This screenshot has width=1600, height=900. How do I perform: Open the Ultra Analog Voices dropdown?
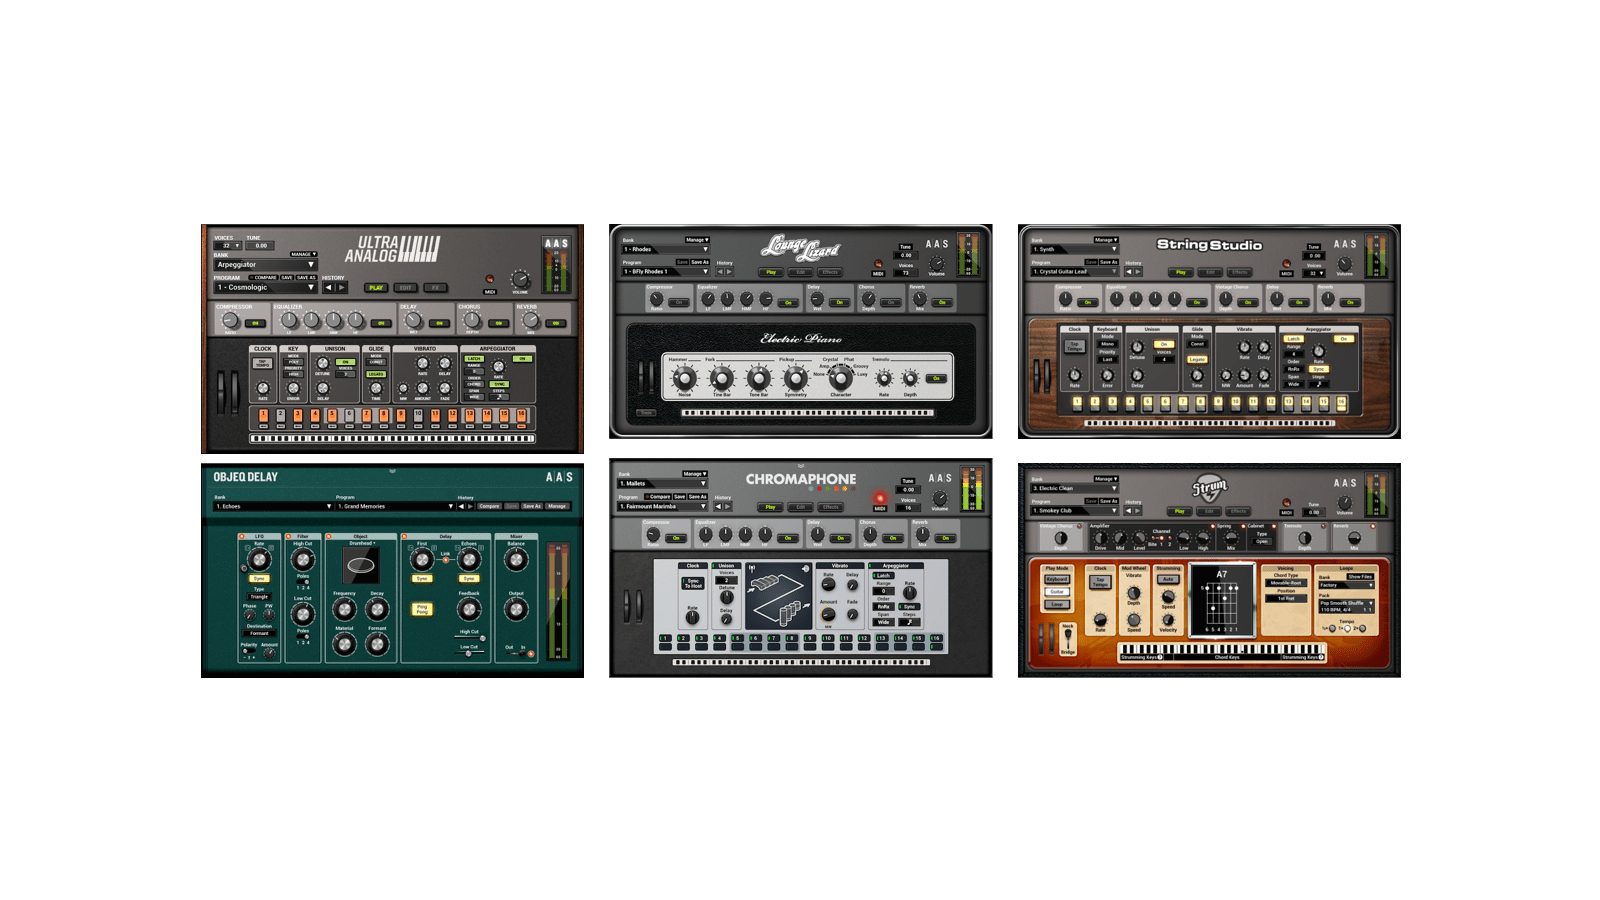pos(227,246)
